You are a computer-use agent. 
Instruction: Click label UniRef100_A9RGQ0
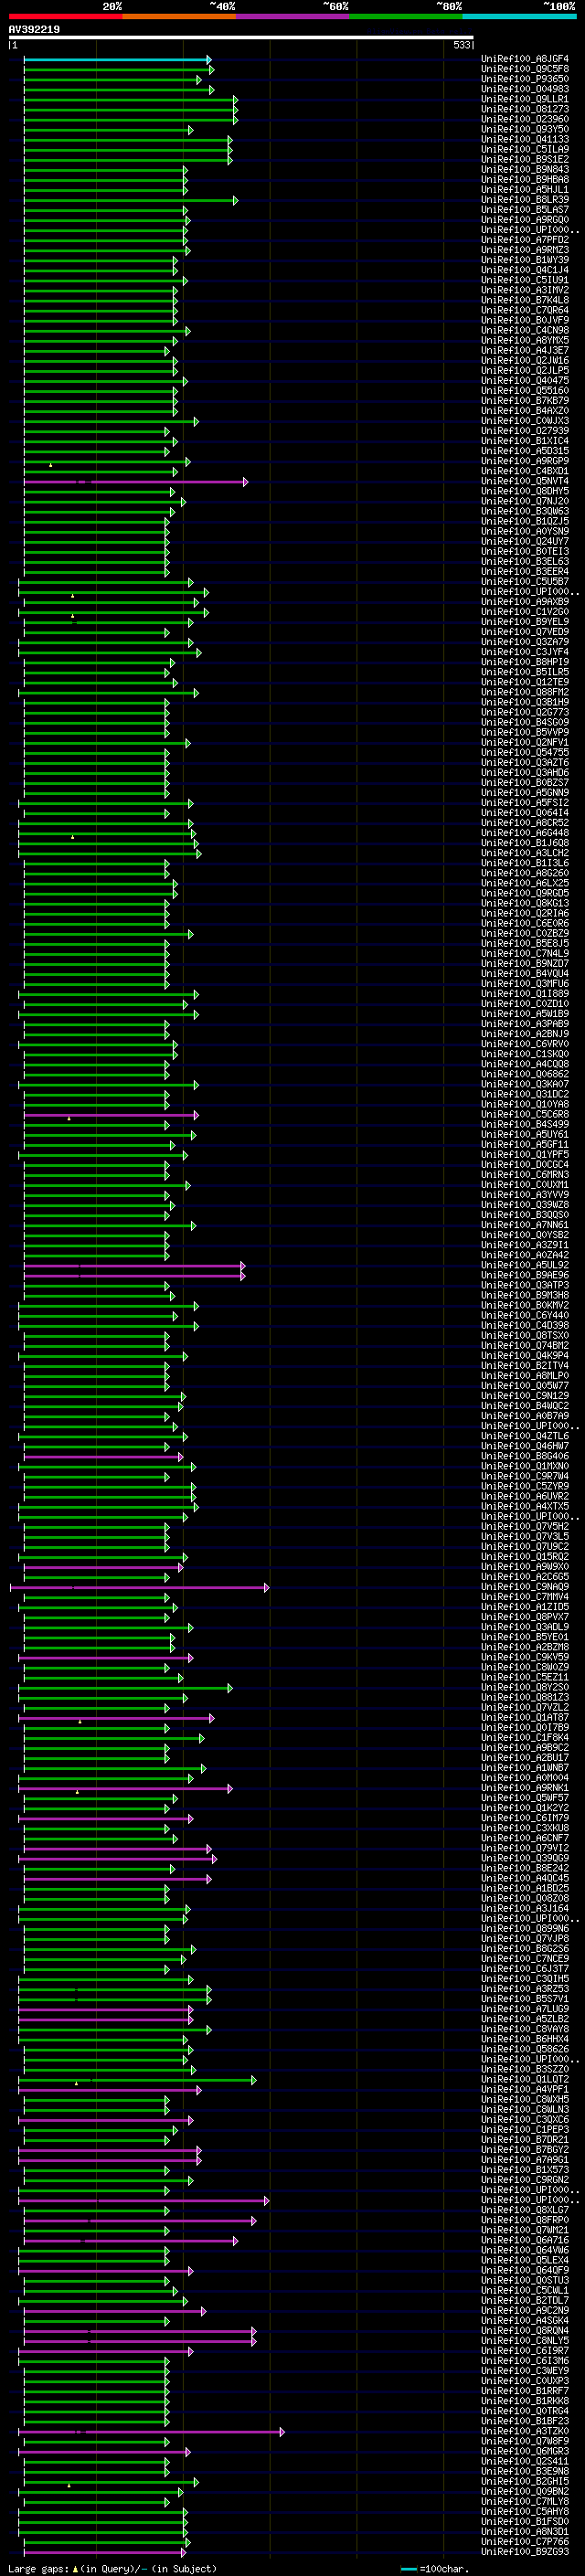[525, 220]
